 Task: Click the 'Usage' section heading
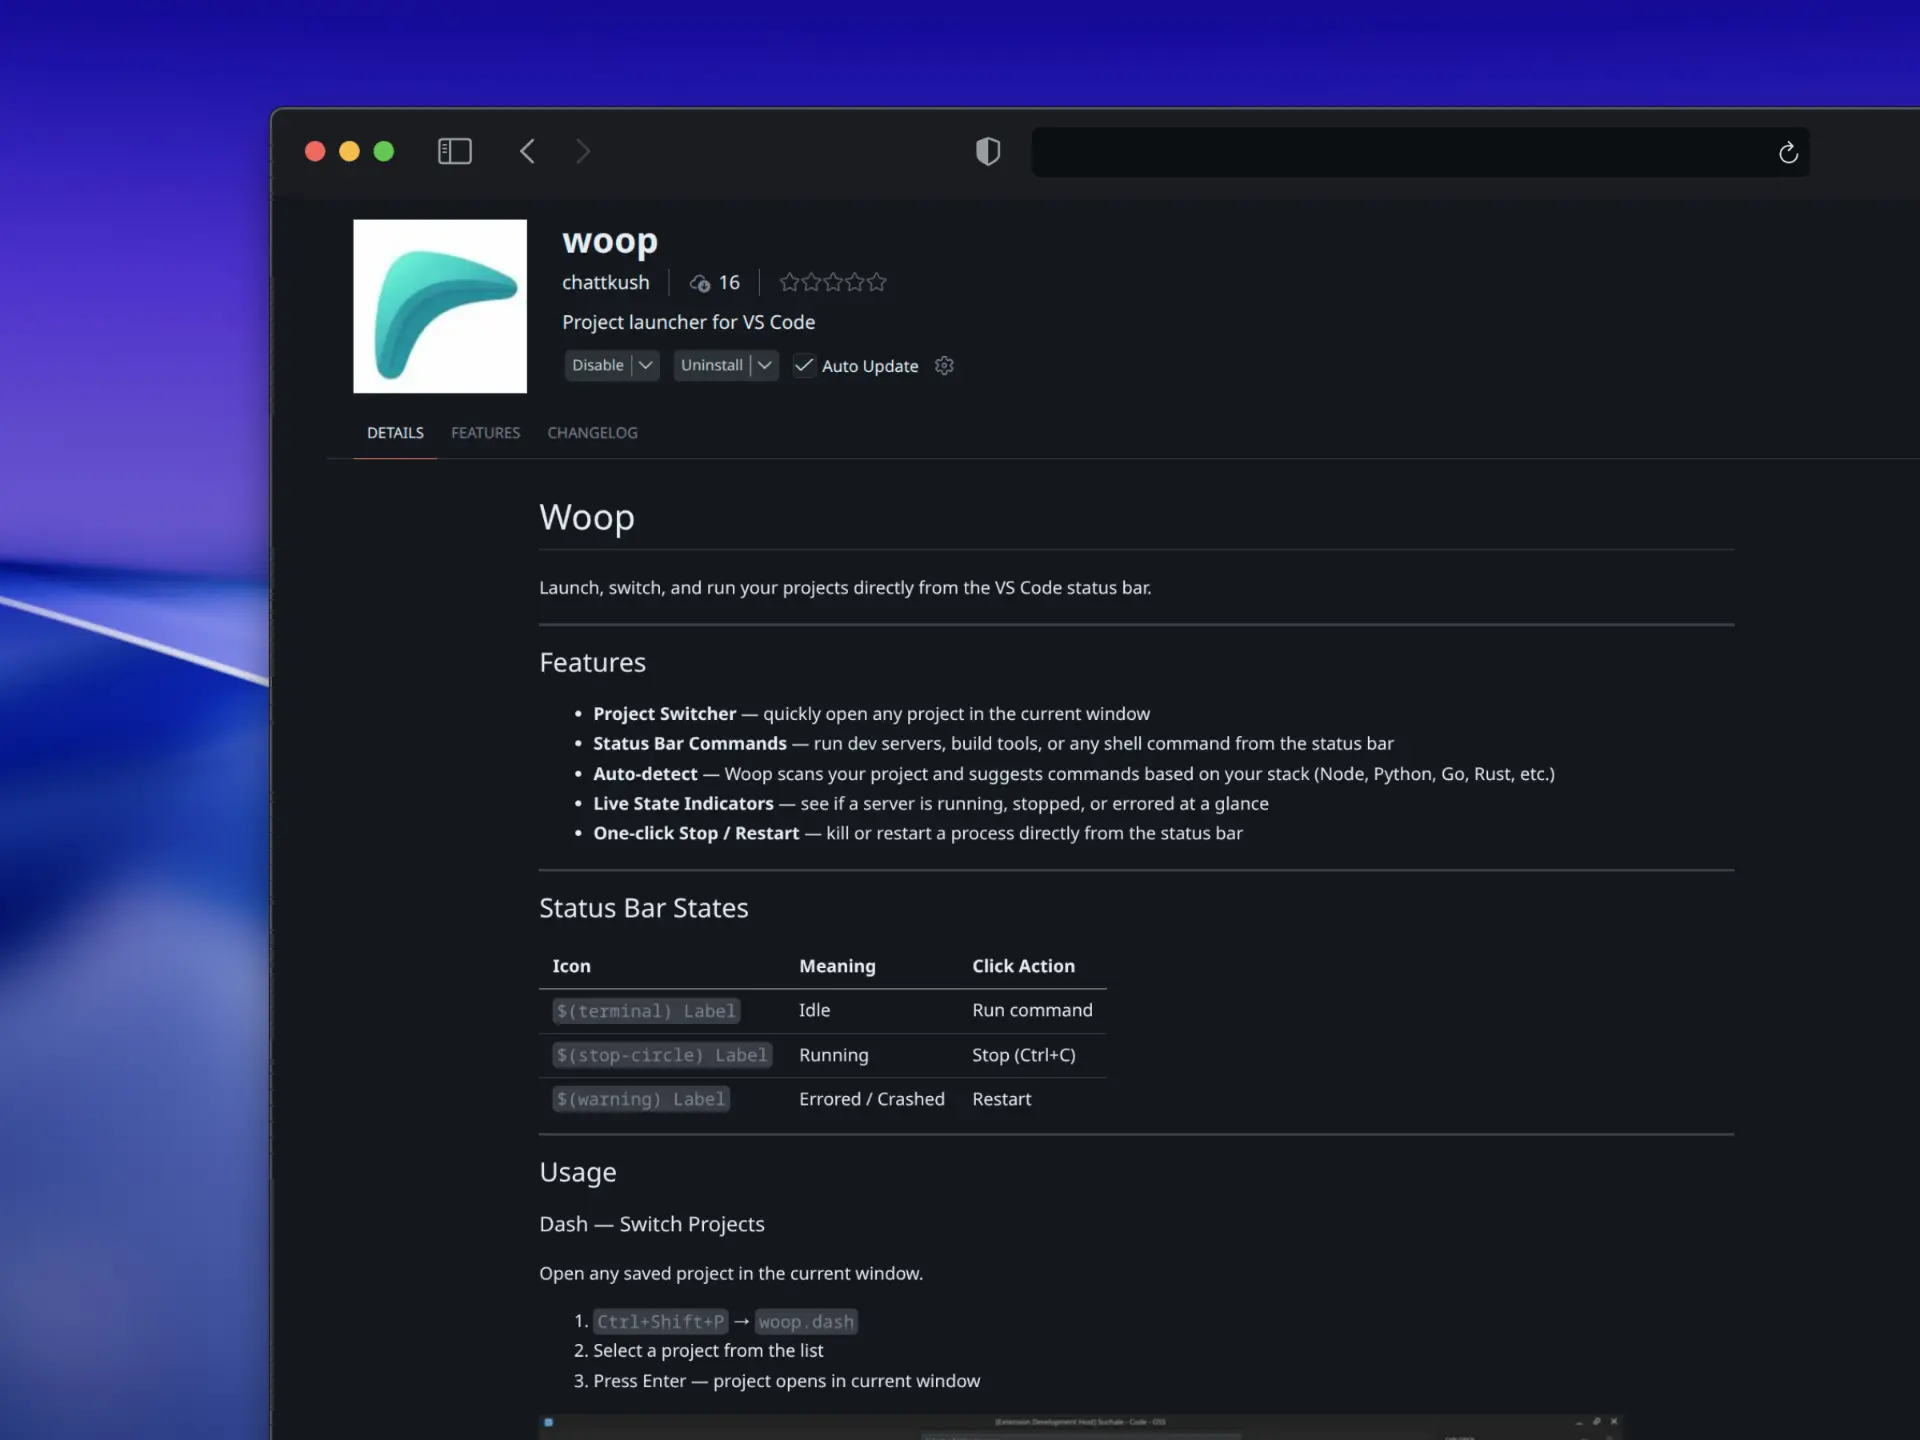point(578,1172)
